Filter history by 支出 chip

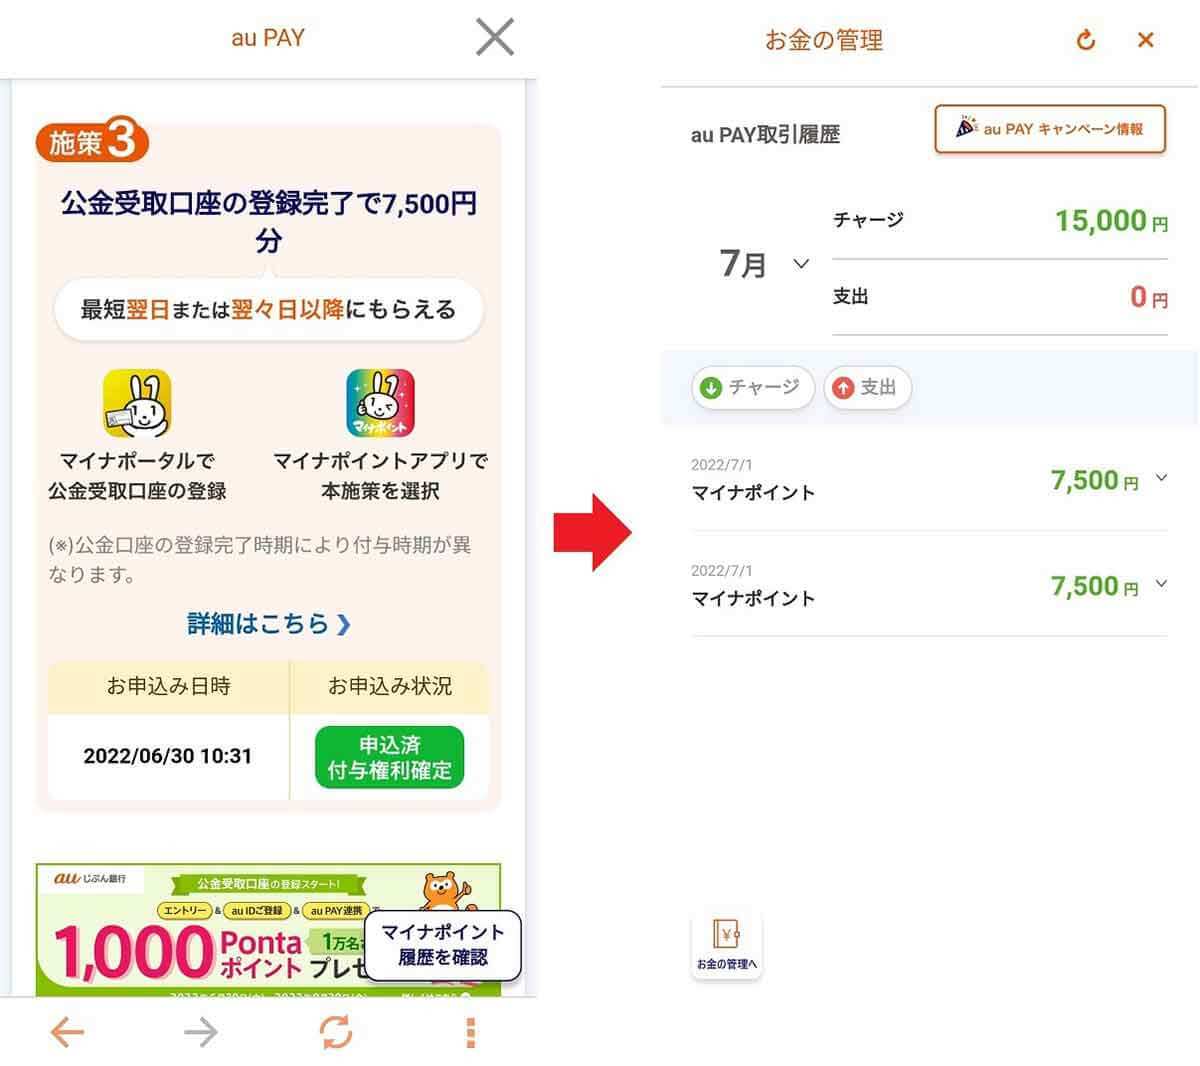867,387
